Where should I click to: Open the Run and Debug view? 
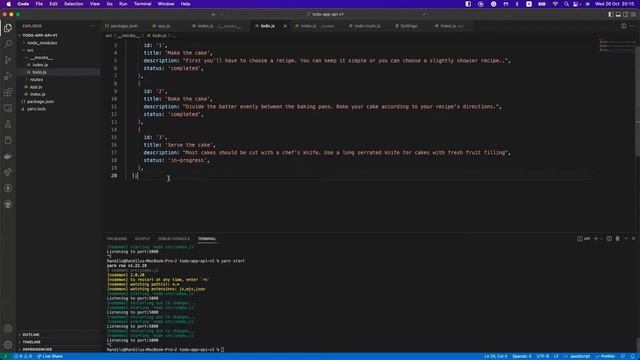(8, 76)
